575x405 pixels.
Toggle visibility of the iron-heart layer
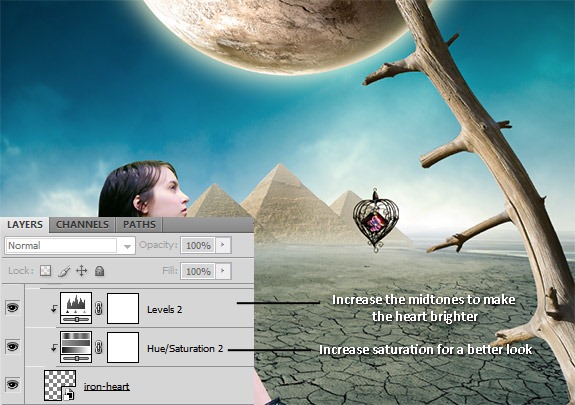[12, 384]
